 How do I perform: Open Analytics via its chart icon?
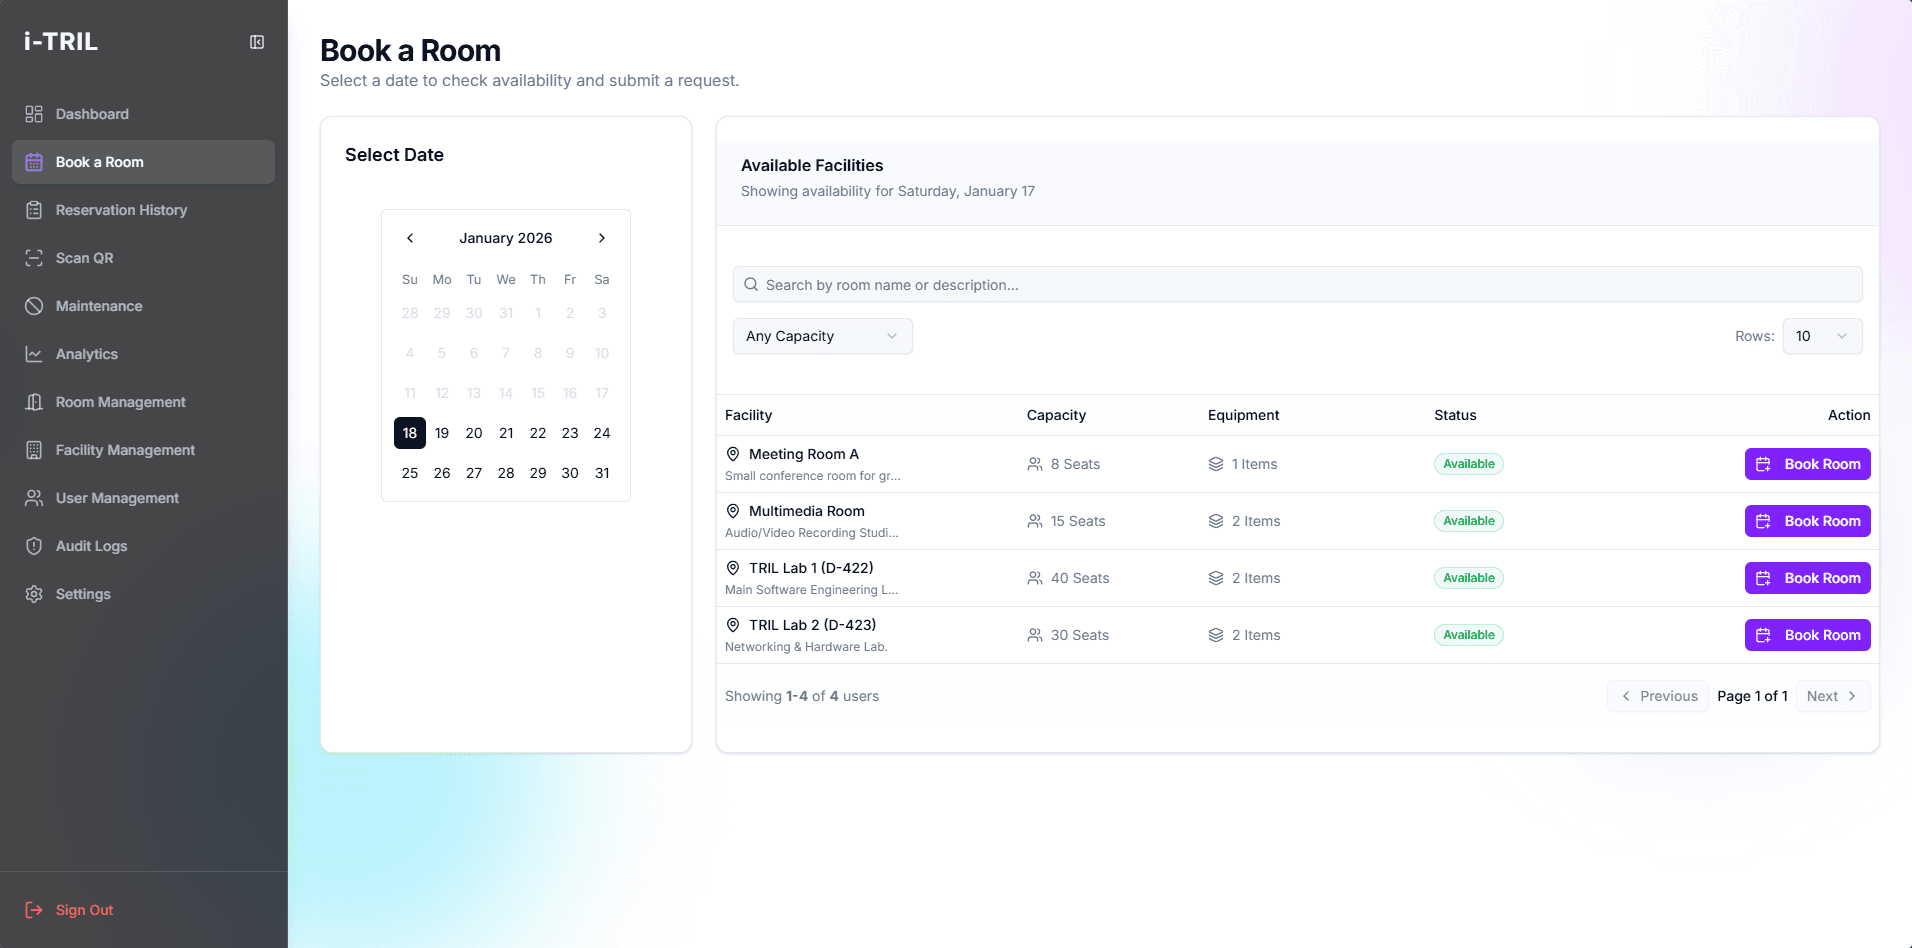34,354
